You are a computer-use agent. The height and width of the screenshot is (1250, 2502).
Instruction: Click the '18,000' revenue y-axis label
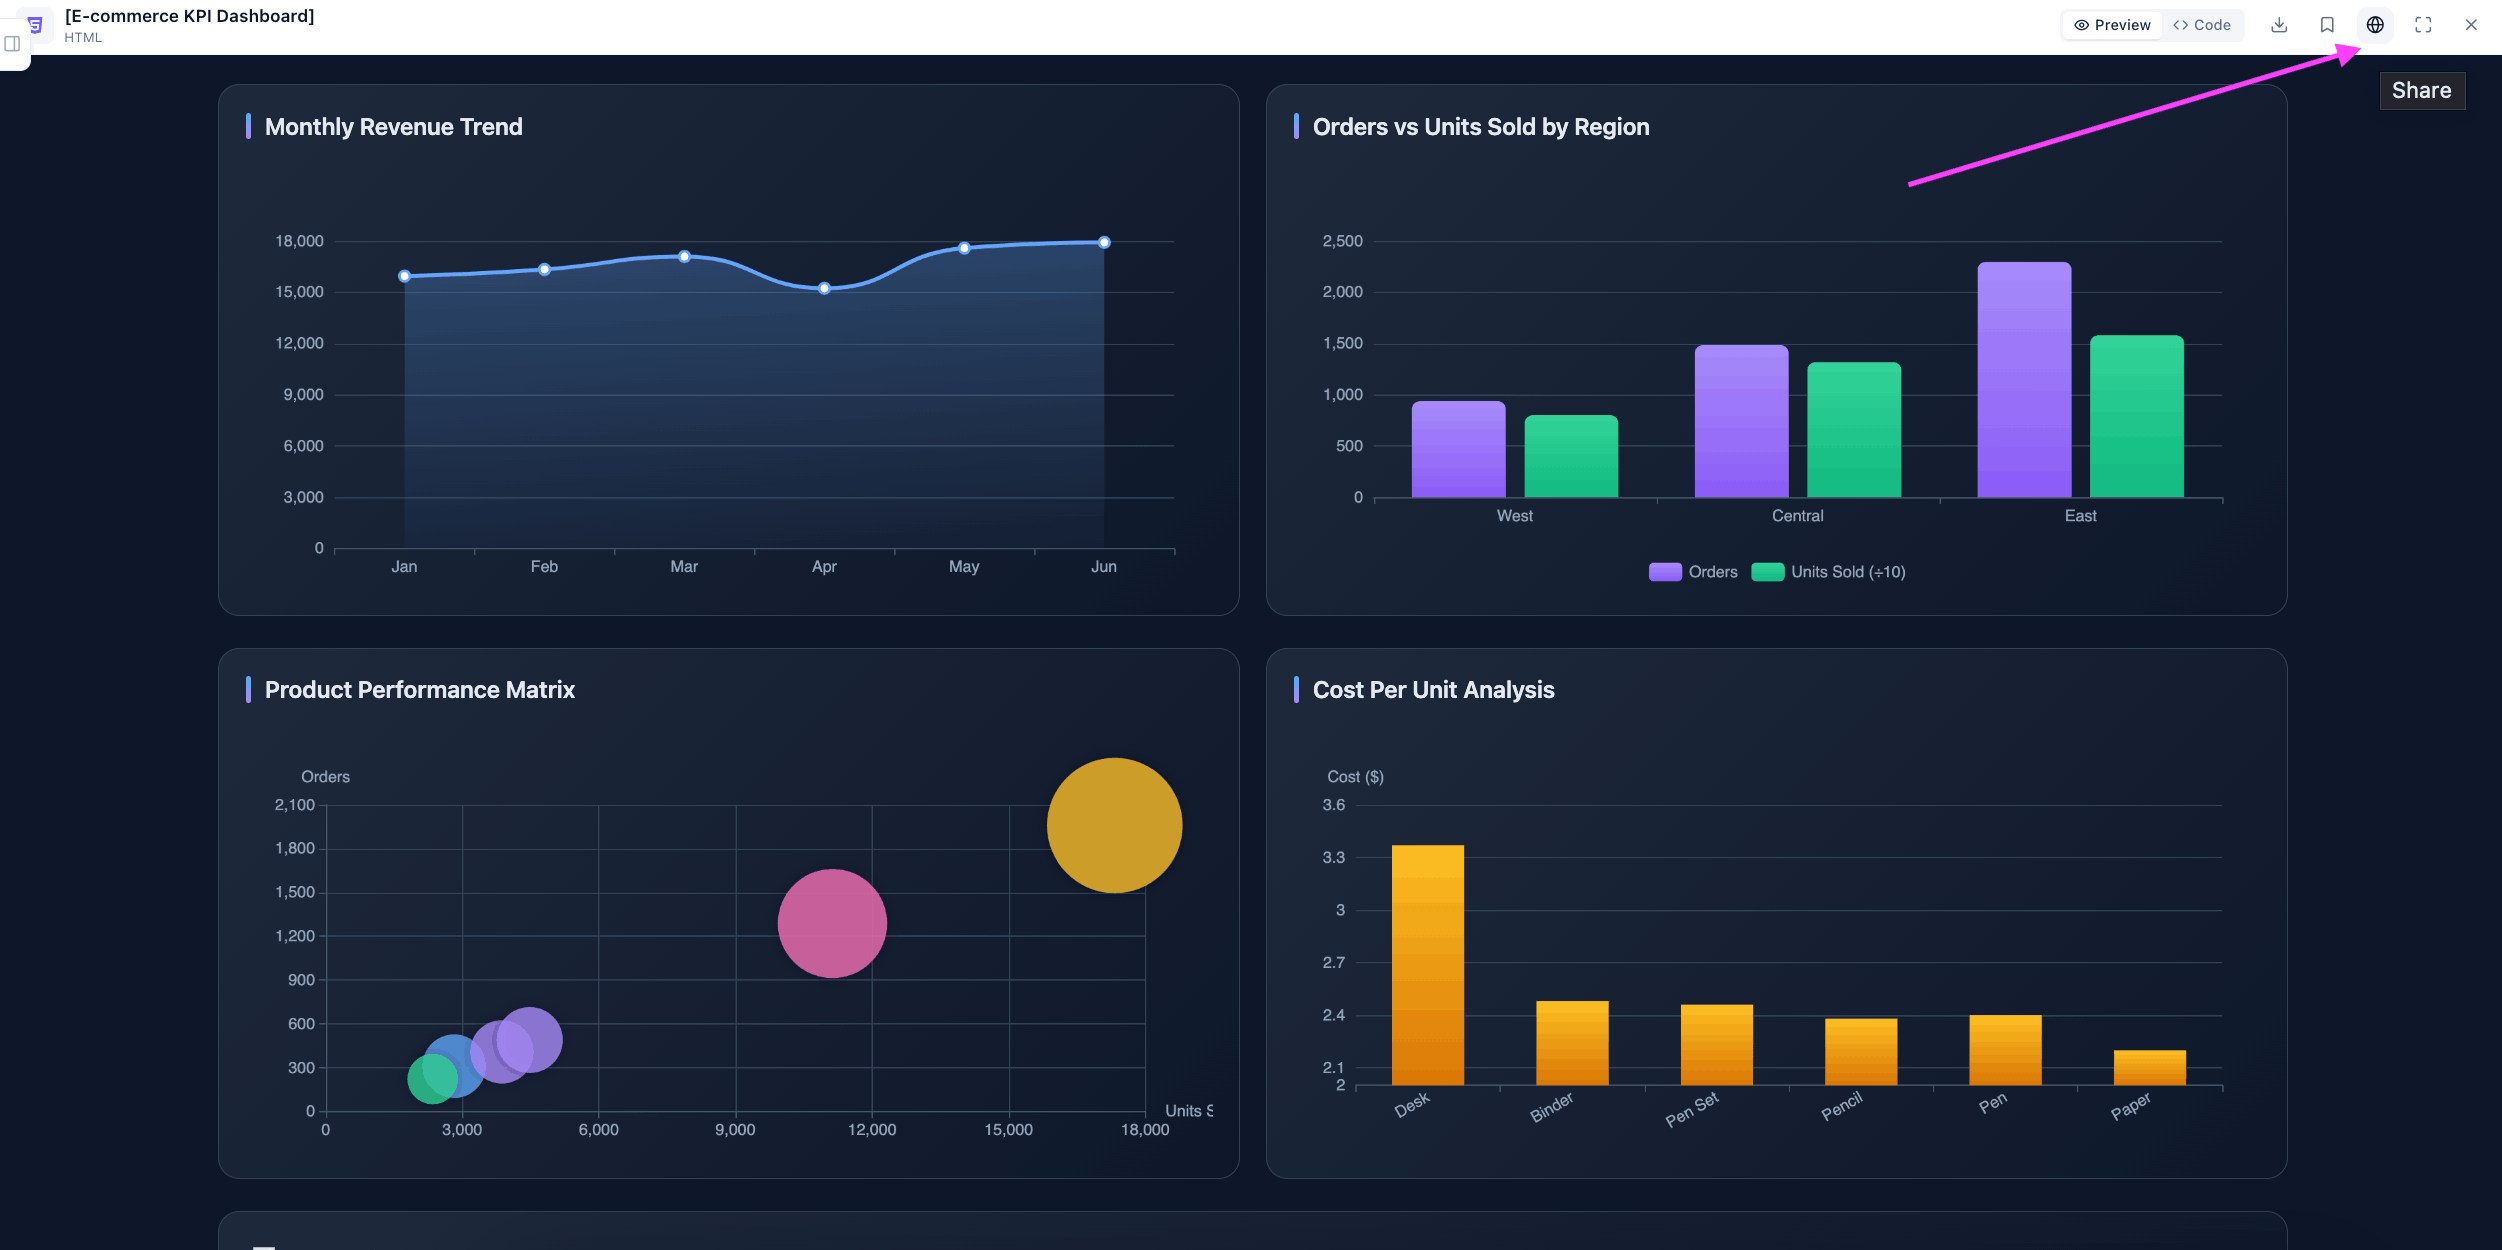299,241
